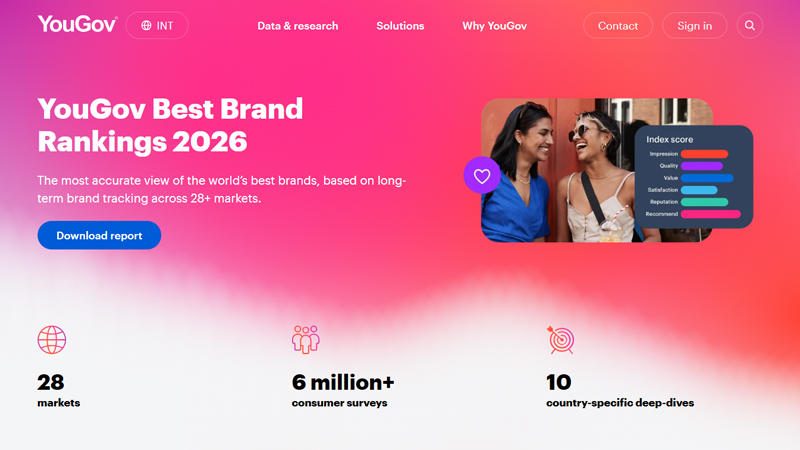Open the Why YouGov menu
The width and height of the screenshot is (800, 450).
(x=494, y=26)
